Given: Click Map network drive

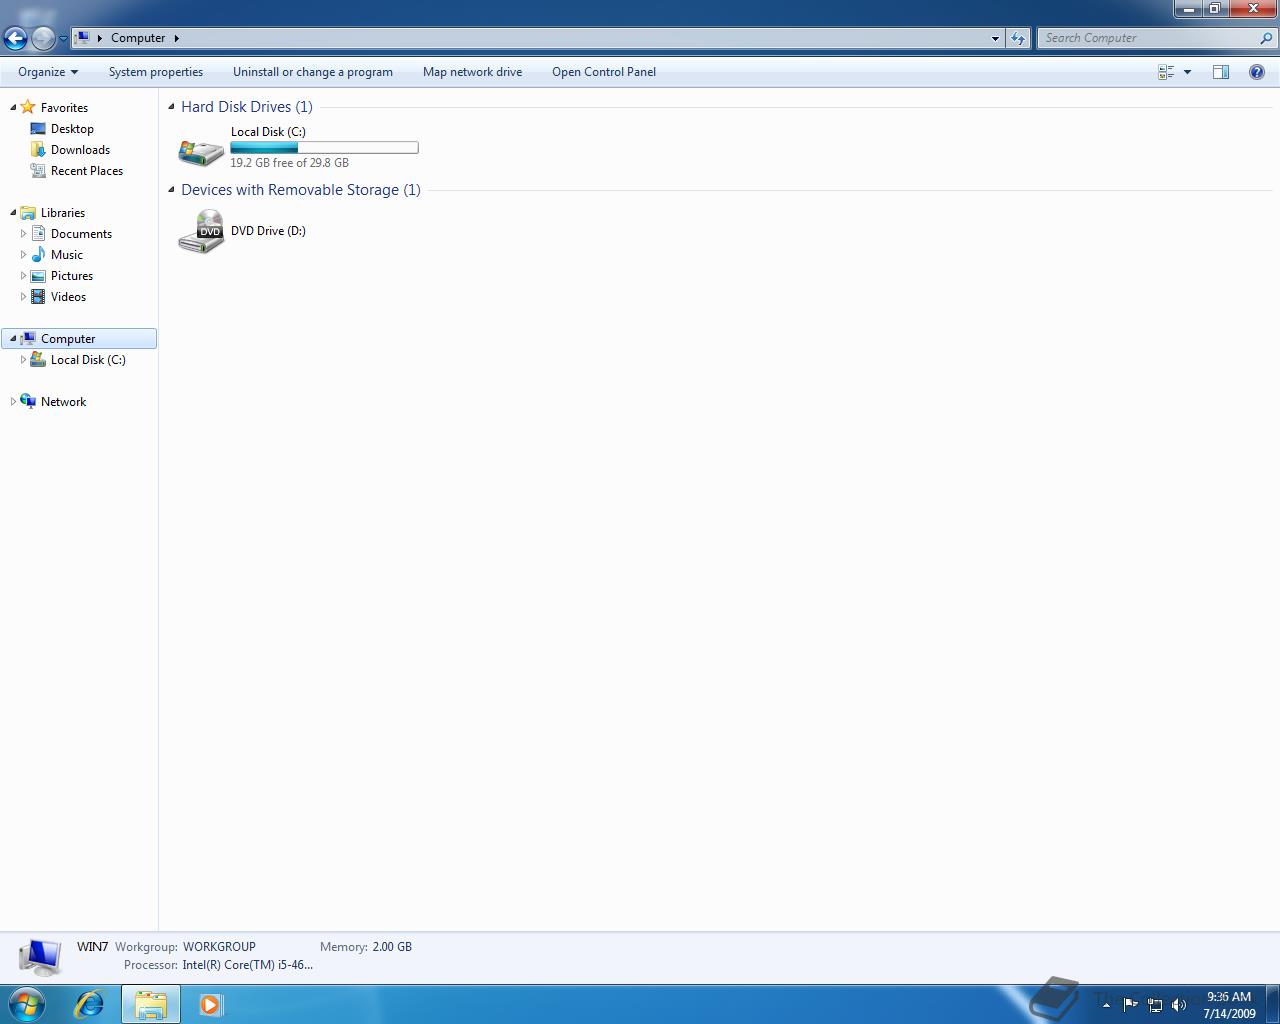Looking at the screenshot, I should coord(472,72).
